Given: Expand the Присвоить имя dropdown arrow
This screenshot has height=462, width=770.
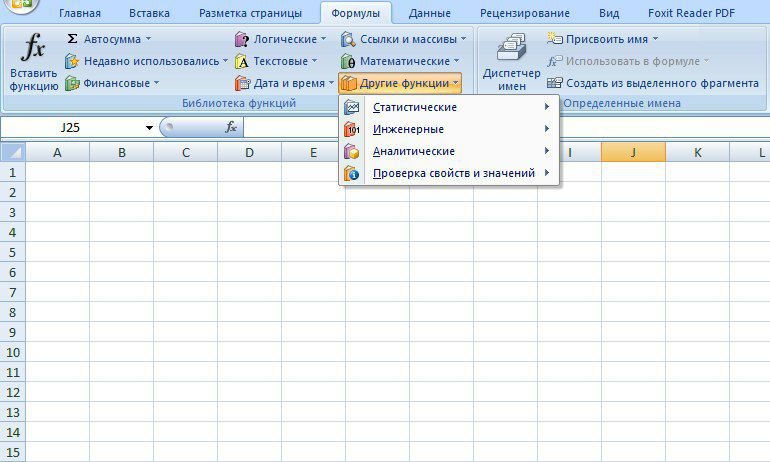Looking at the screenshot, I should 655,39.
